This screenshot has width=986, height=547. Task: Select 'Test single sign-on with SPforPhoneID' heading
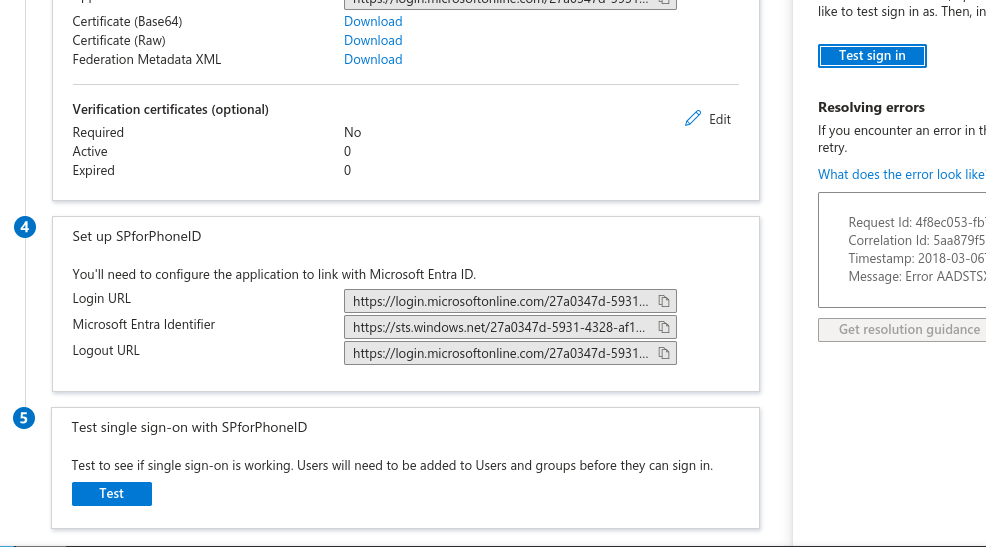pyautogui.click(x=189, y=428)
